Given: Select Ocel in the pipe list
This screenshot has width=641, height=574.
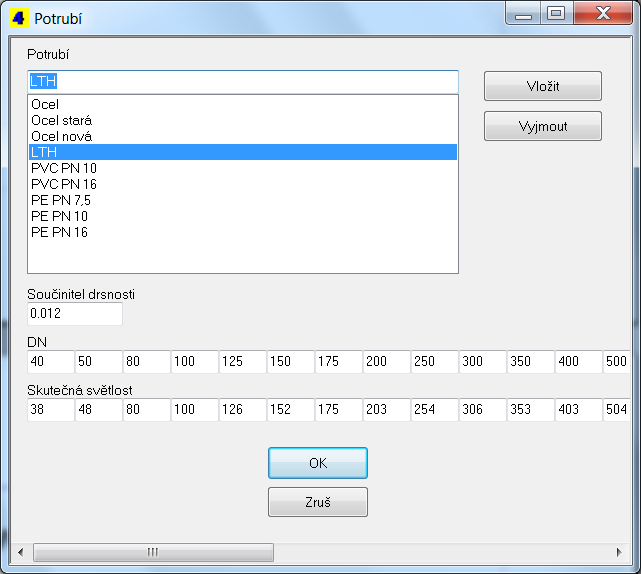Looking at the screenshot, I should tap(243, 104).
